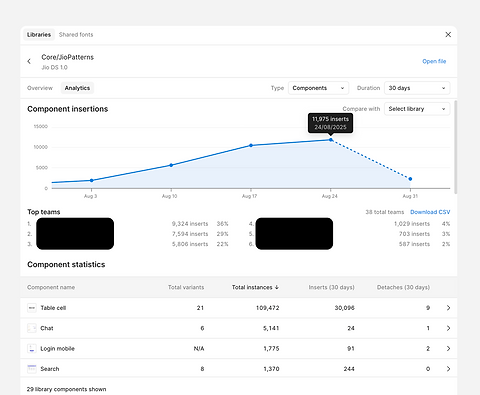Click the 11,975 inserts tooltip
Viewport: 480px width, 395px height.
[330, 123]
